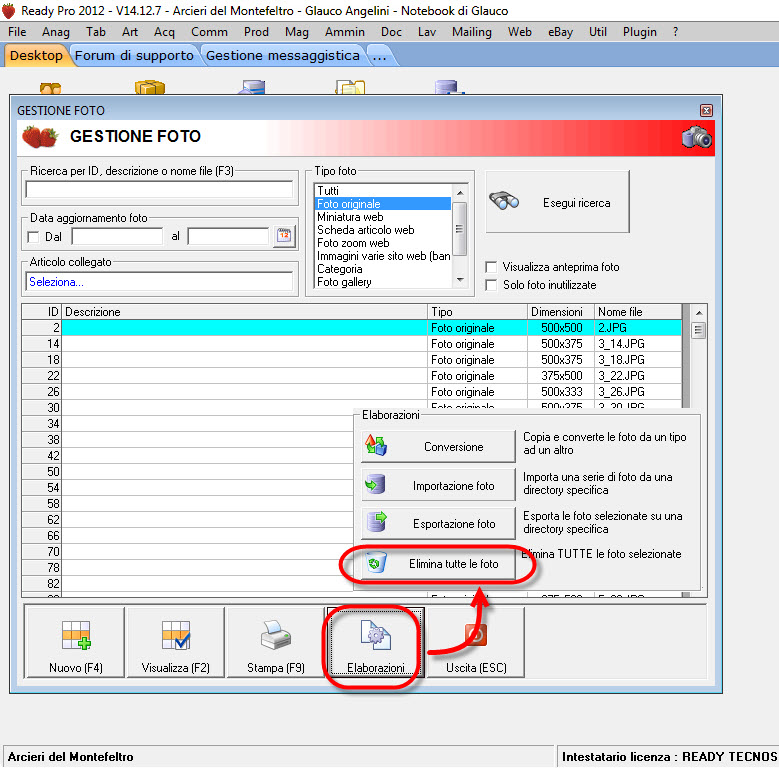Switch to the Forum di supporto tab
Screen dimensions: 779x768
134,55
